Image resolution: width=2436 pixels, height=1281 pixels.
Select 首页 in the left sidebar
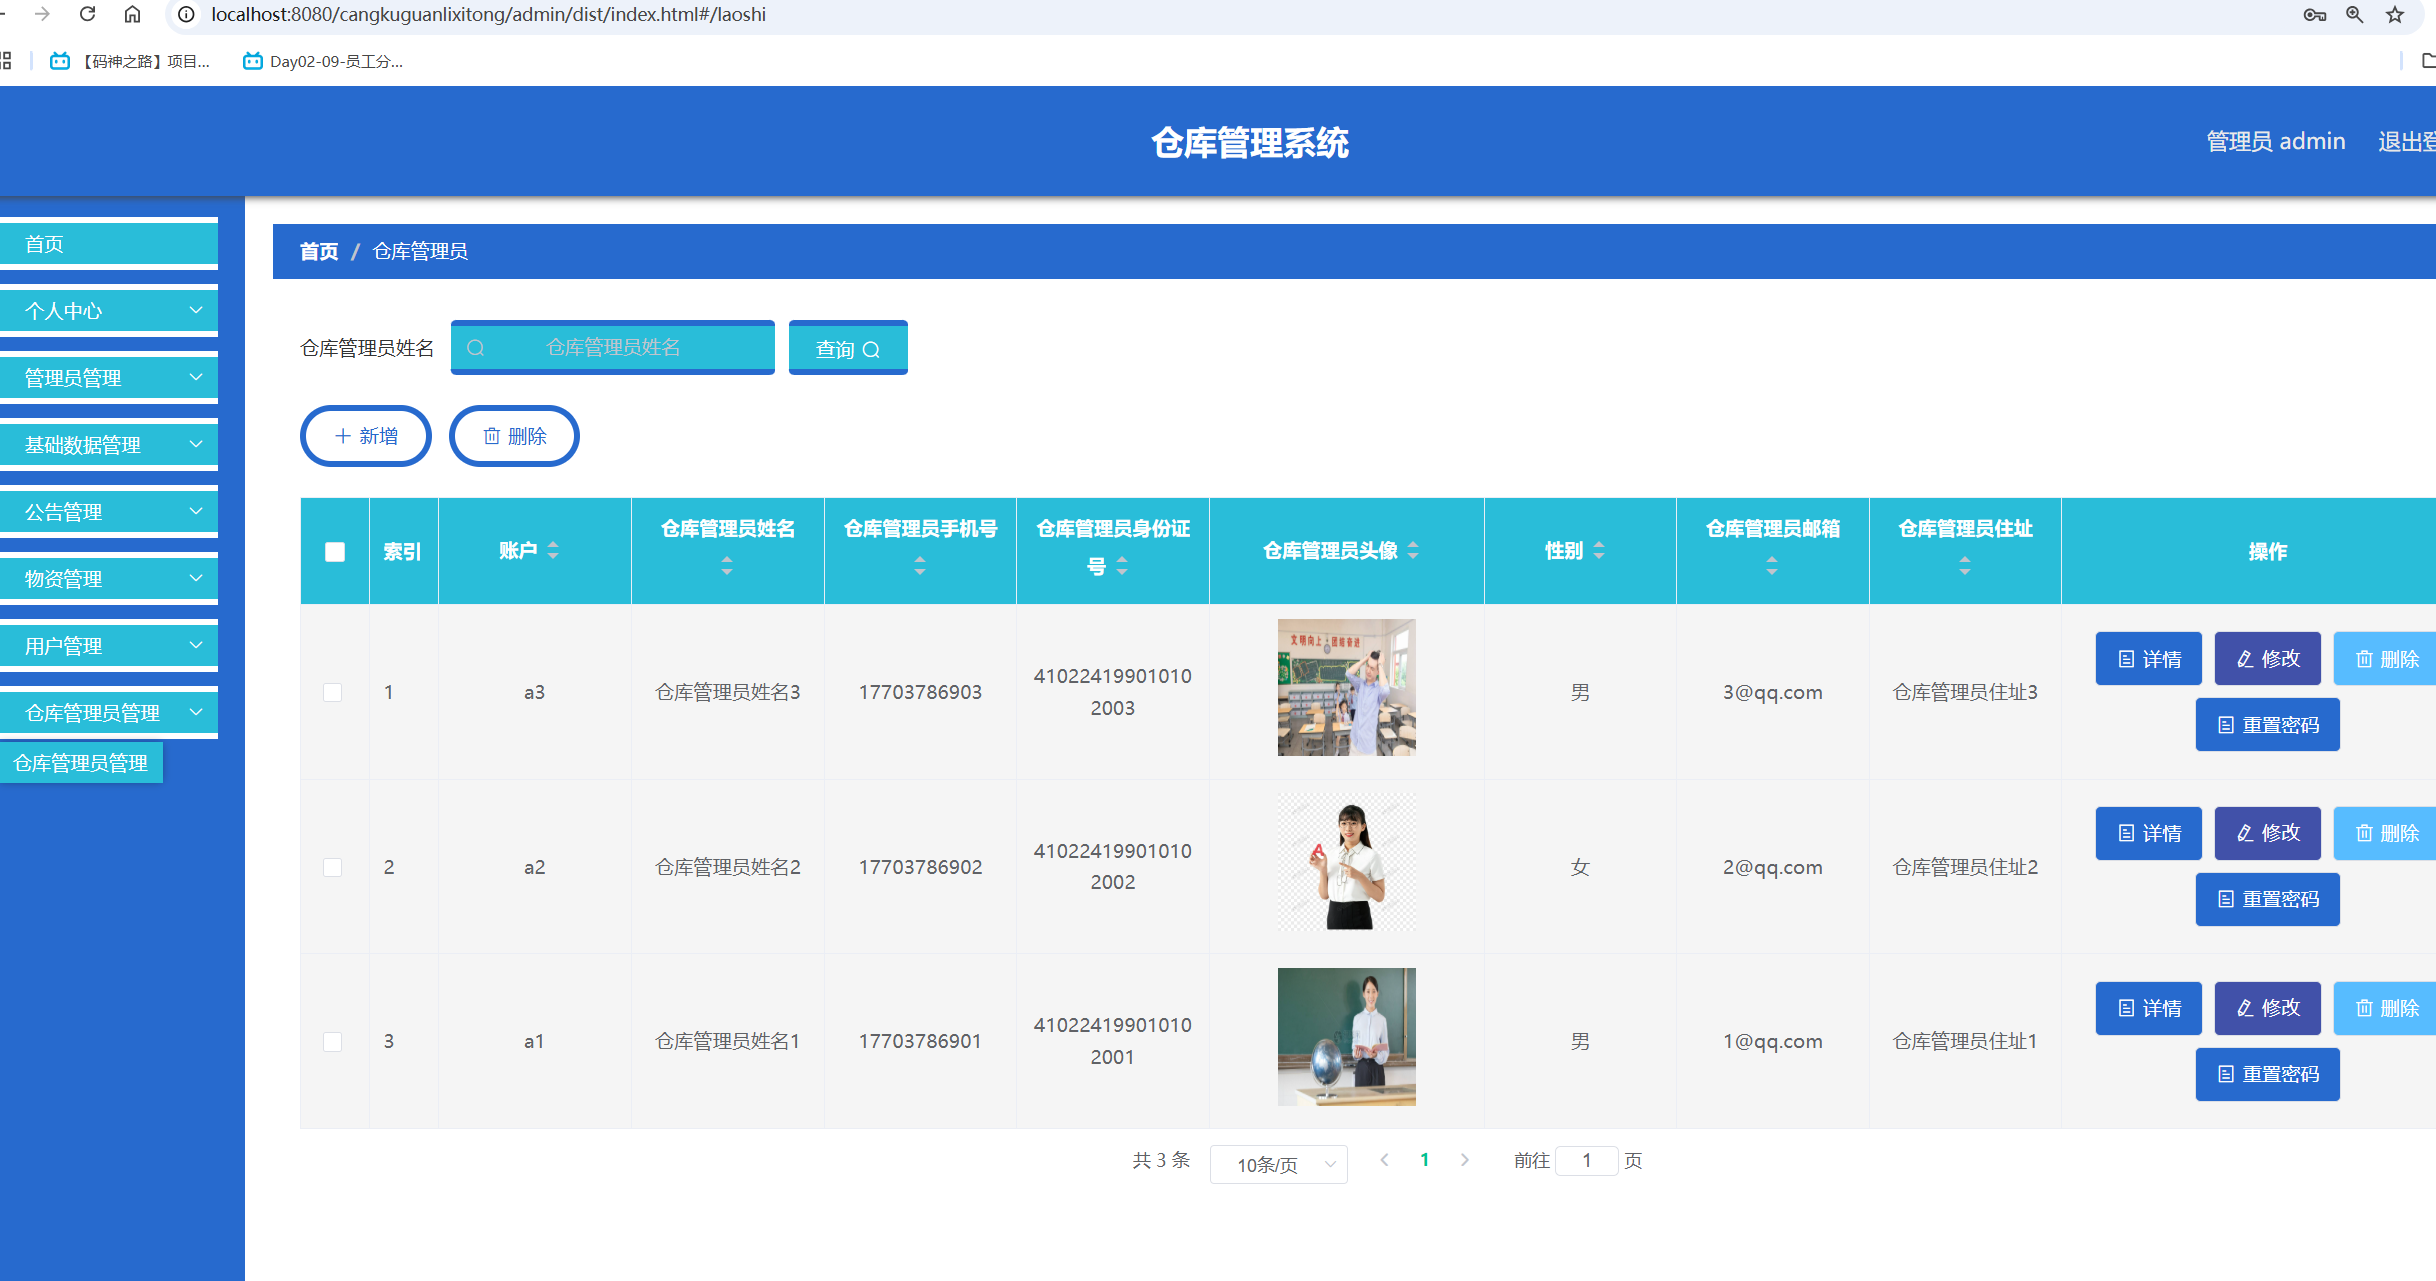click(44, 243)
